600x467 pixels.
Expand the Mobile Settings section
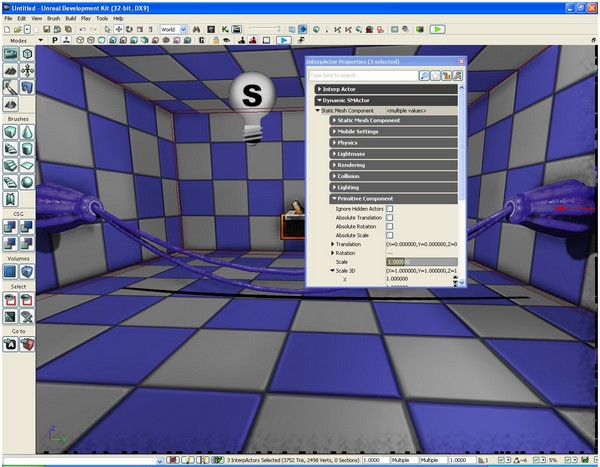393,131
